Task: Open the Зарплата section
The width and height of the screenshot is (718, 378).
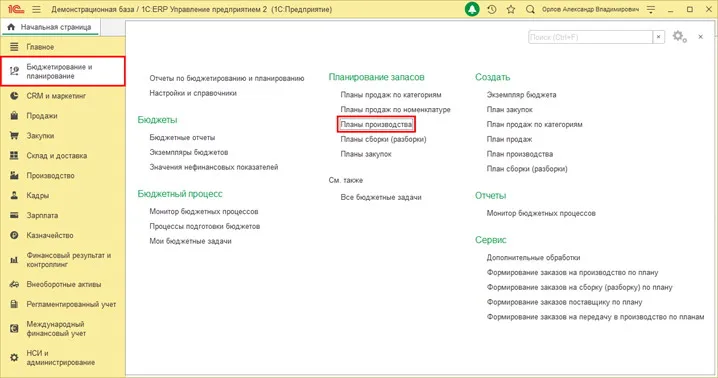Action: [x=42, y=215]
